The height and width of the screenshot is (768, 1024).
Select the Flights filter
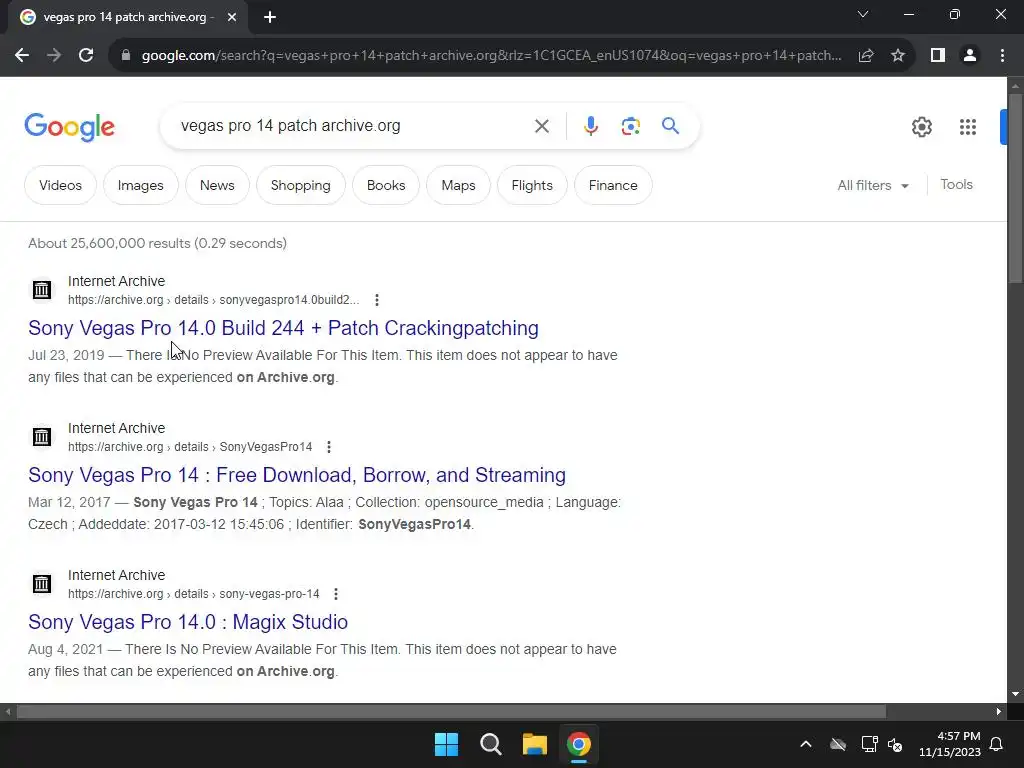coord(532,185)
